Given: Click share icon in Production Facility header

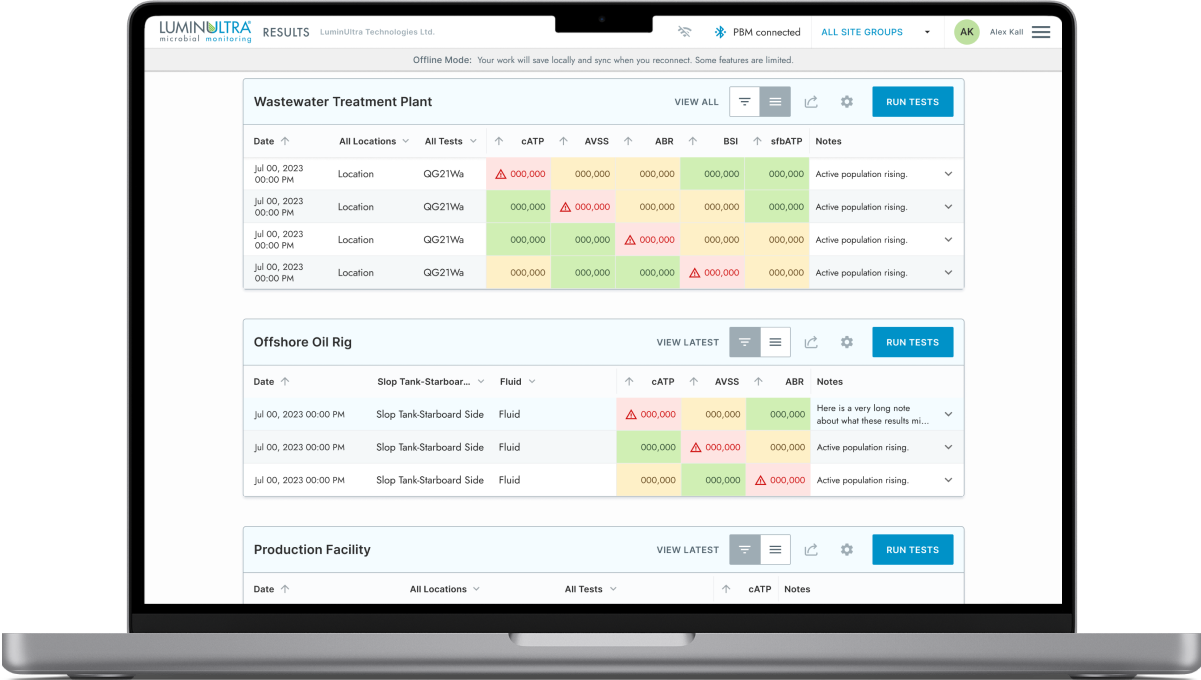Looking at the screenshot, I should click(x=811, y=550).
